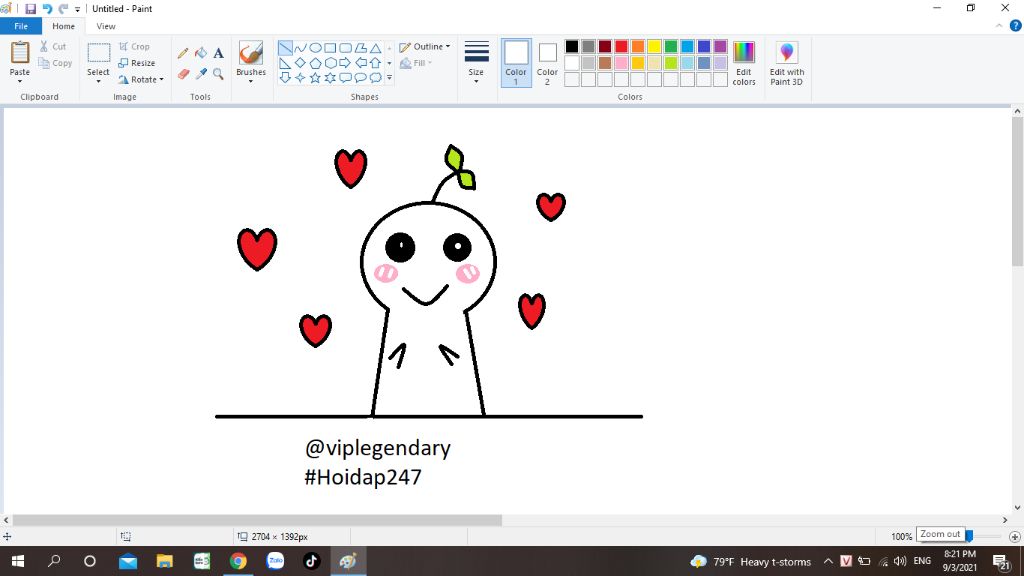Choose the Down arrow shape
The height and width of the screenshot is (576, 1024).
click(x=285, y=78)
